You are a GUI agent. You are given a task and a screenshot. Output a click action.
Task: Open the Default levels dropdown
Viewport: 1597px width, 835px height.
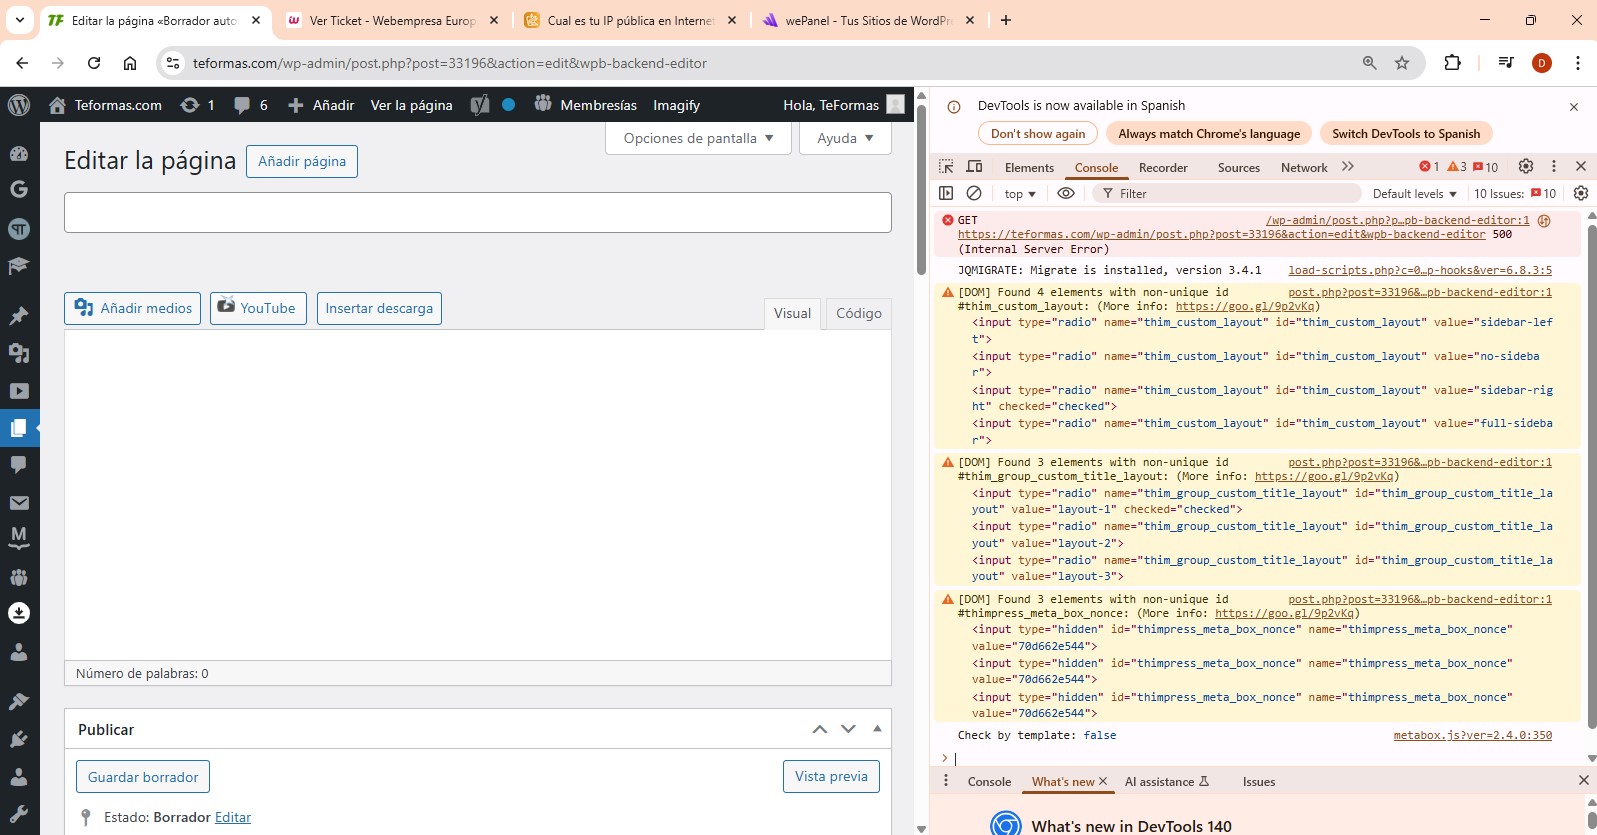point(1414,194)
